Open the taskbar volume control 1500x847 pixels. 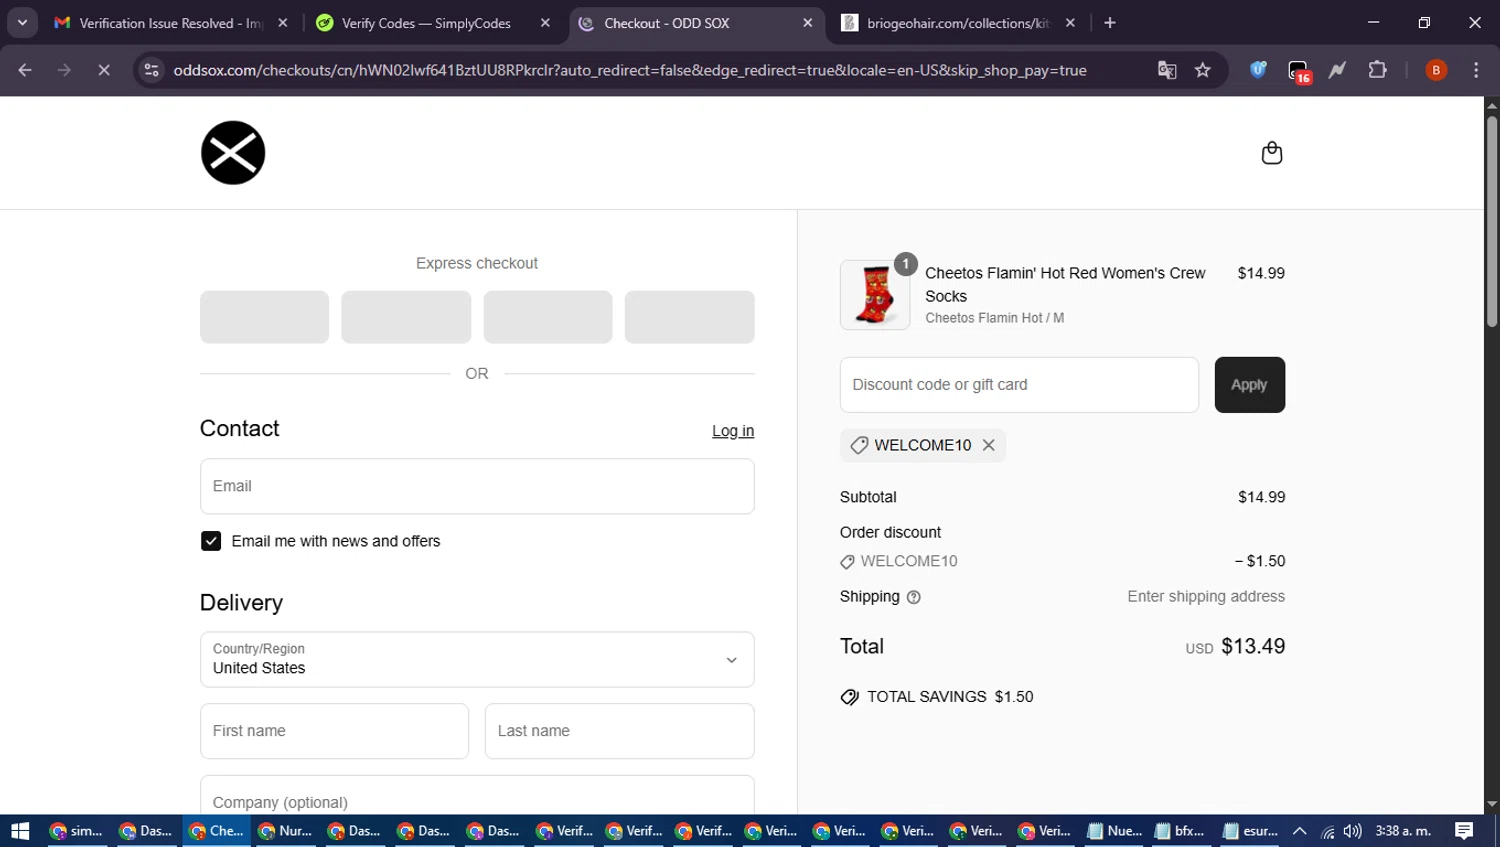point(1353,831)
